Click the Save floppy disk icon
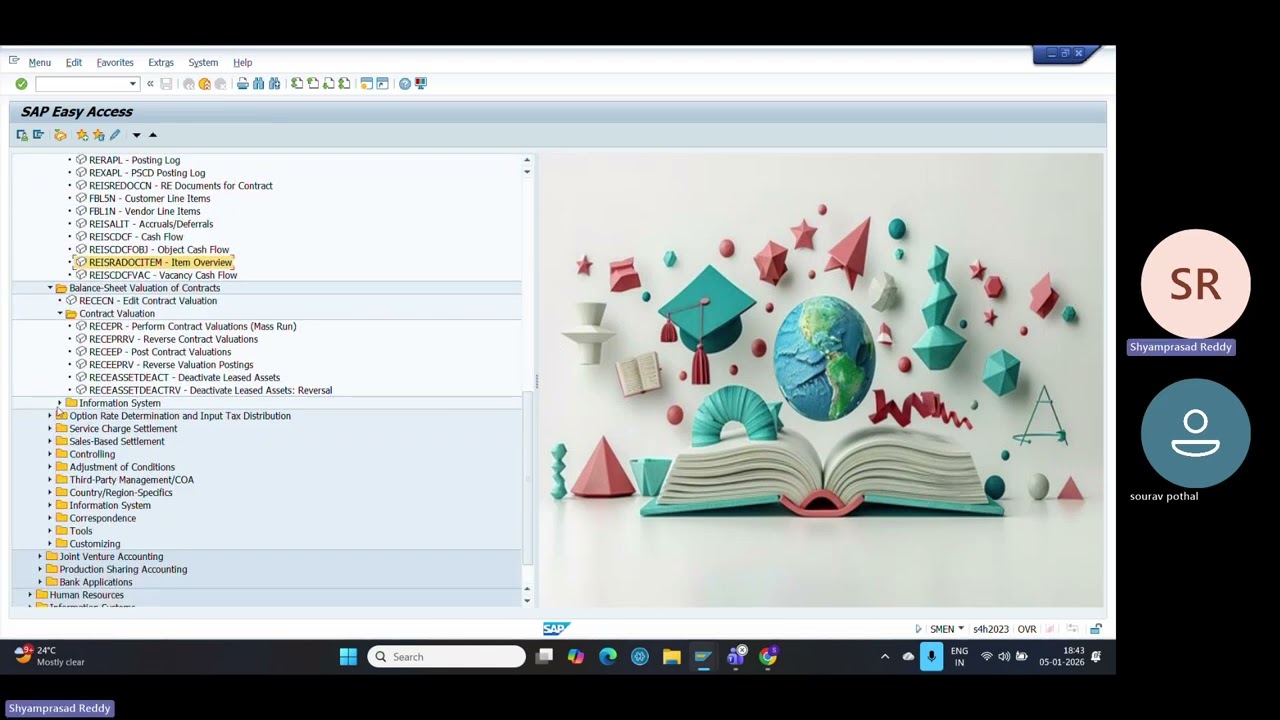 (x=166, y=84)
